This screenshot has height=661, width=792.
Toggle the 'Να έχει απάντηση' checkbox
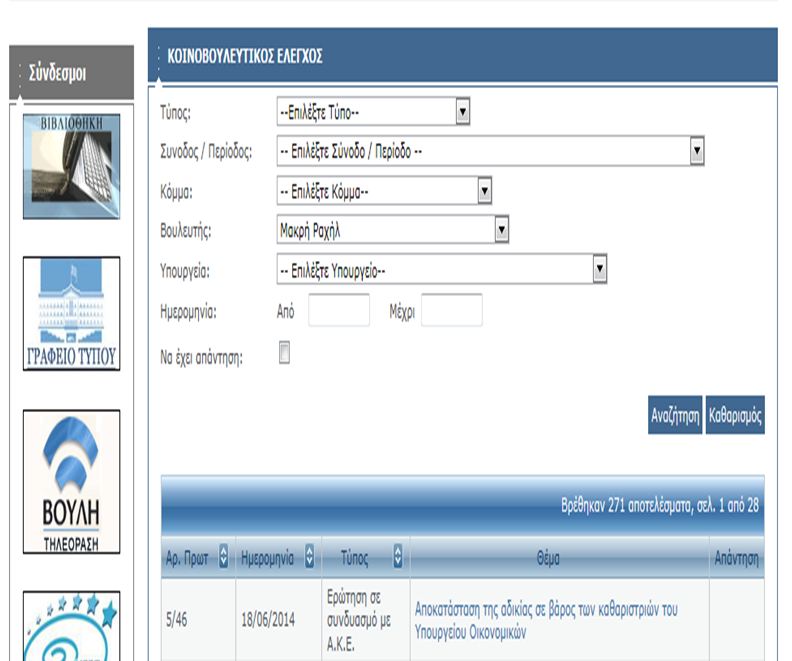(284, 353)
